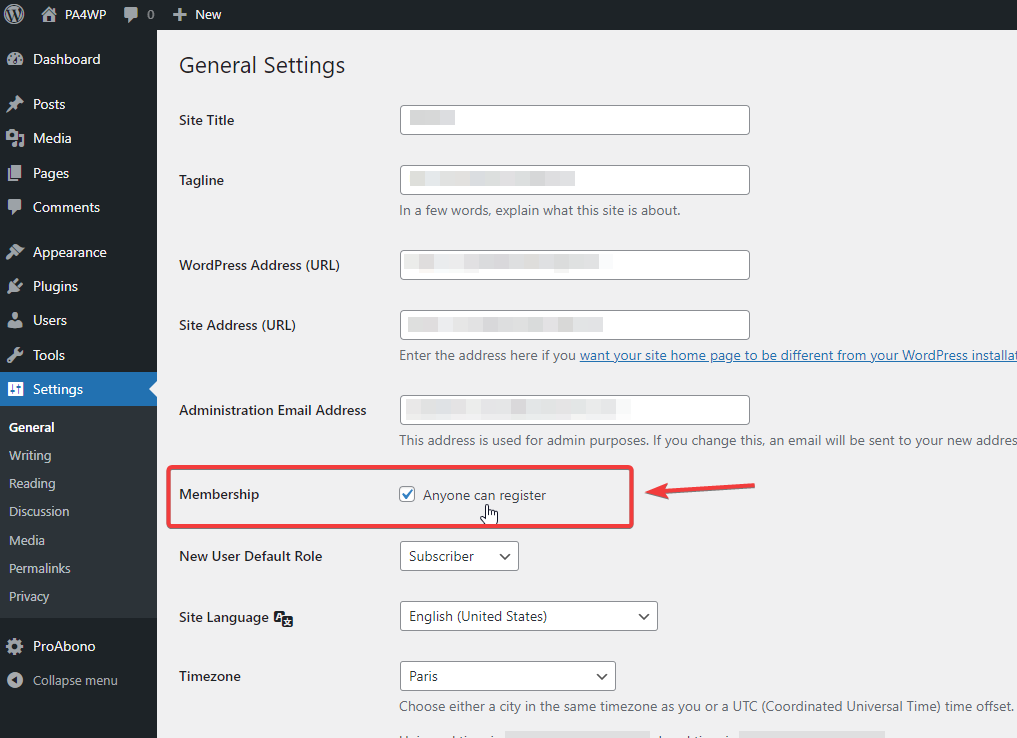
Task: Click into the Site Title field
Action: click(x=575, y=120)
